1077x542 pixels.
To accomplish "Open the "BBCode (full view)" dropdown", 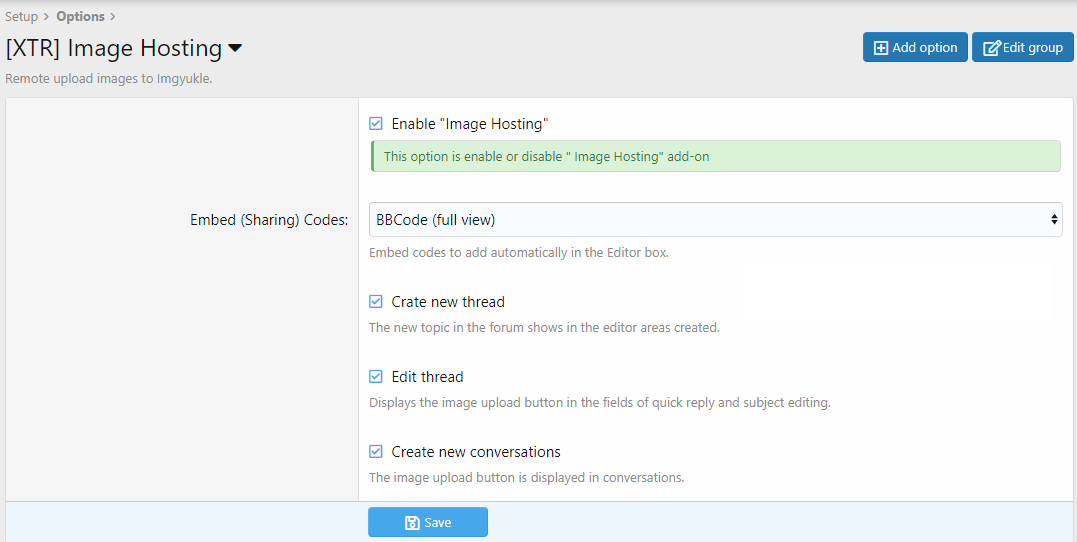I will pyautogui.click(x=715, y=219).
